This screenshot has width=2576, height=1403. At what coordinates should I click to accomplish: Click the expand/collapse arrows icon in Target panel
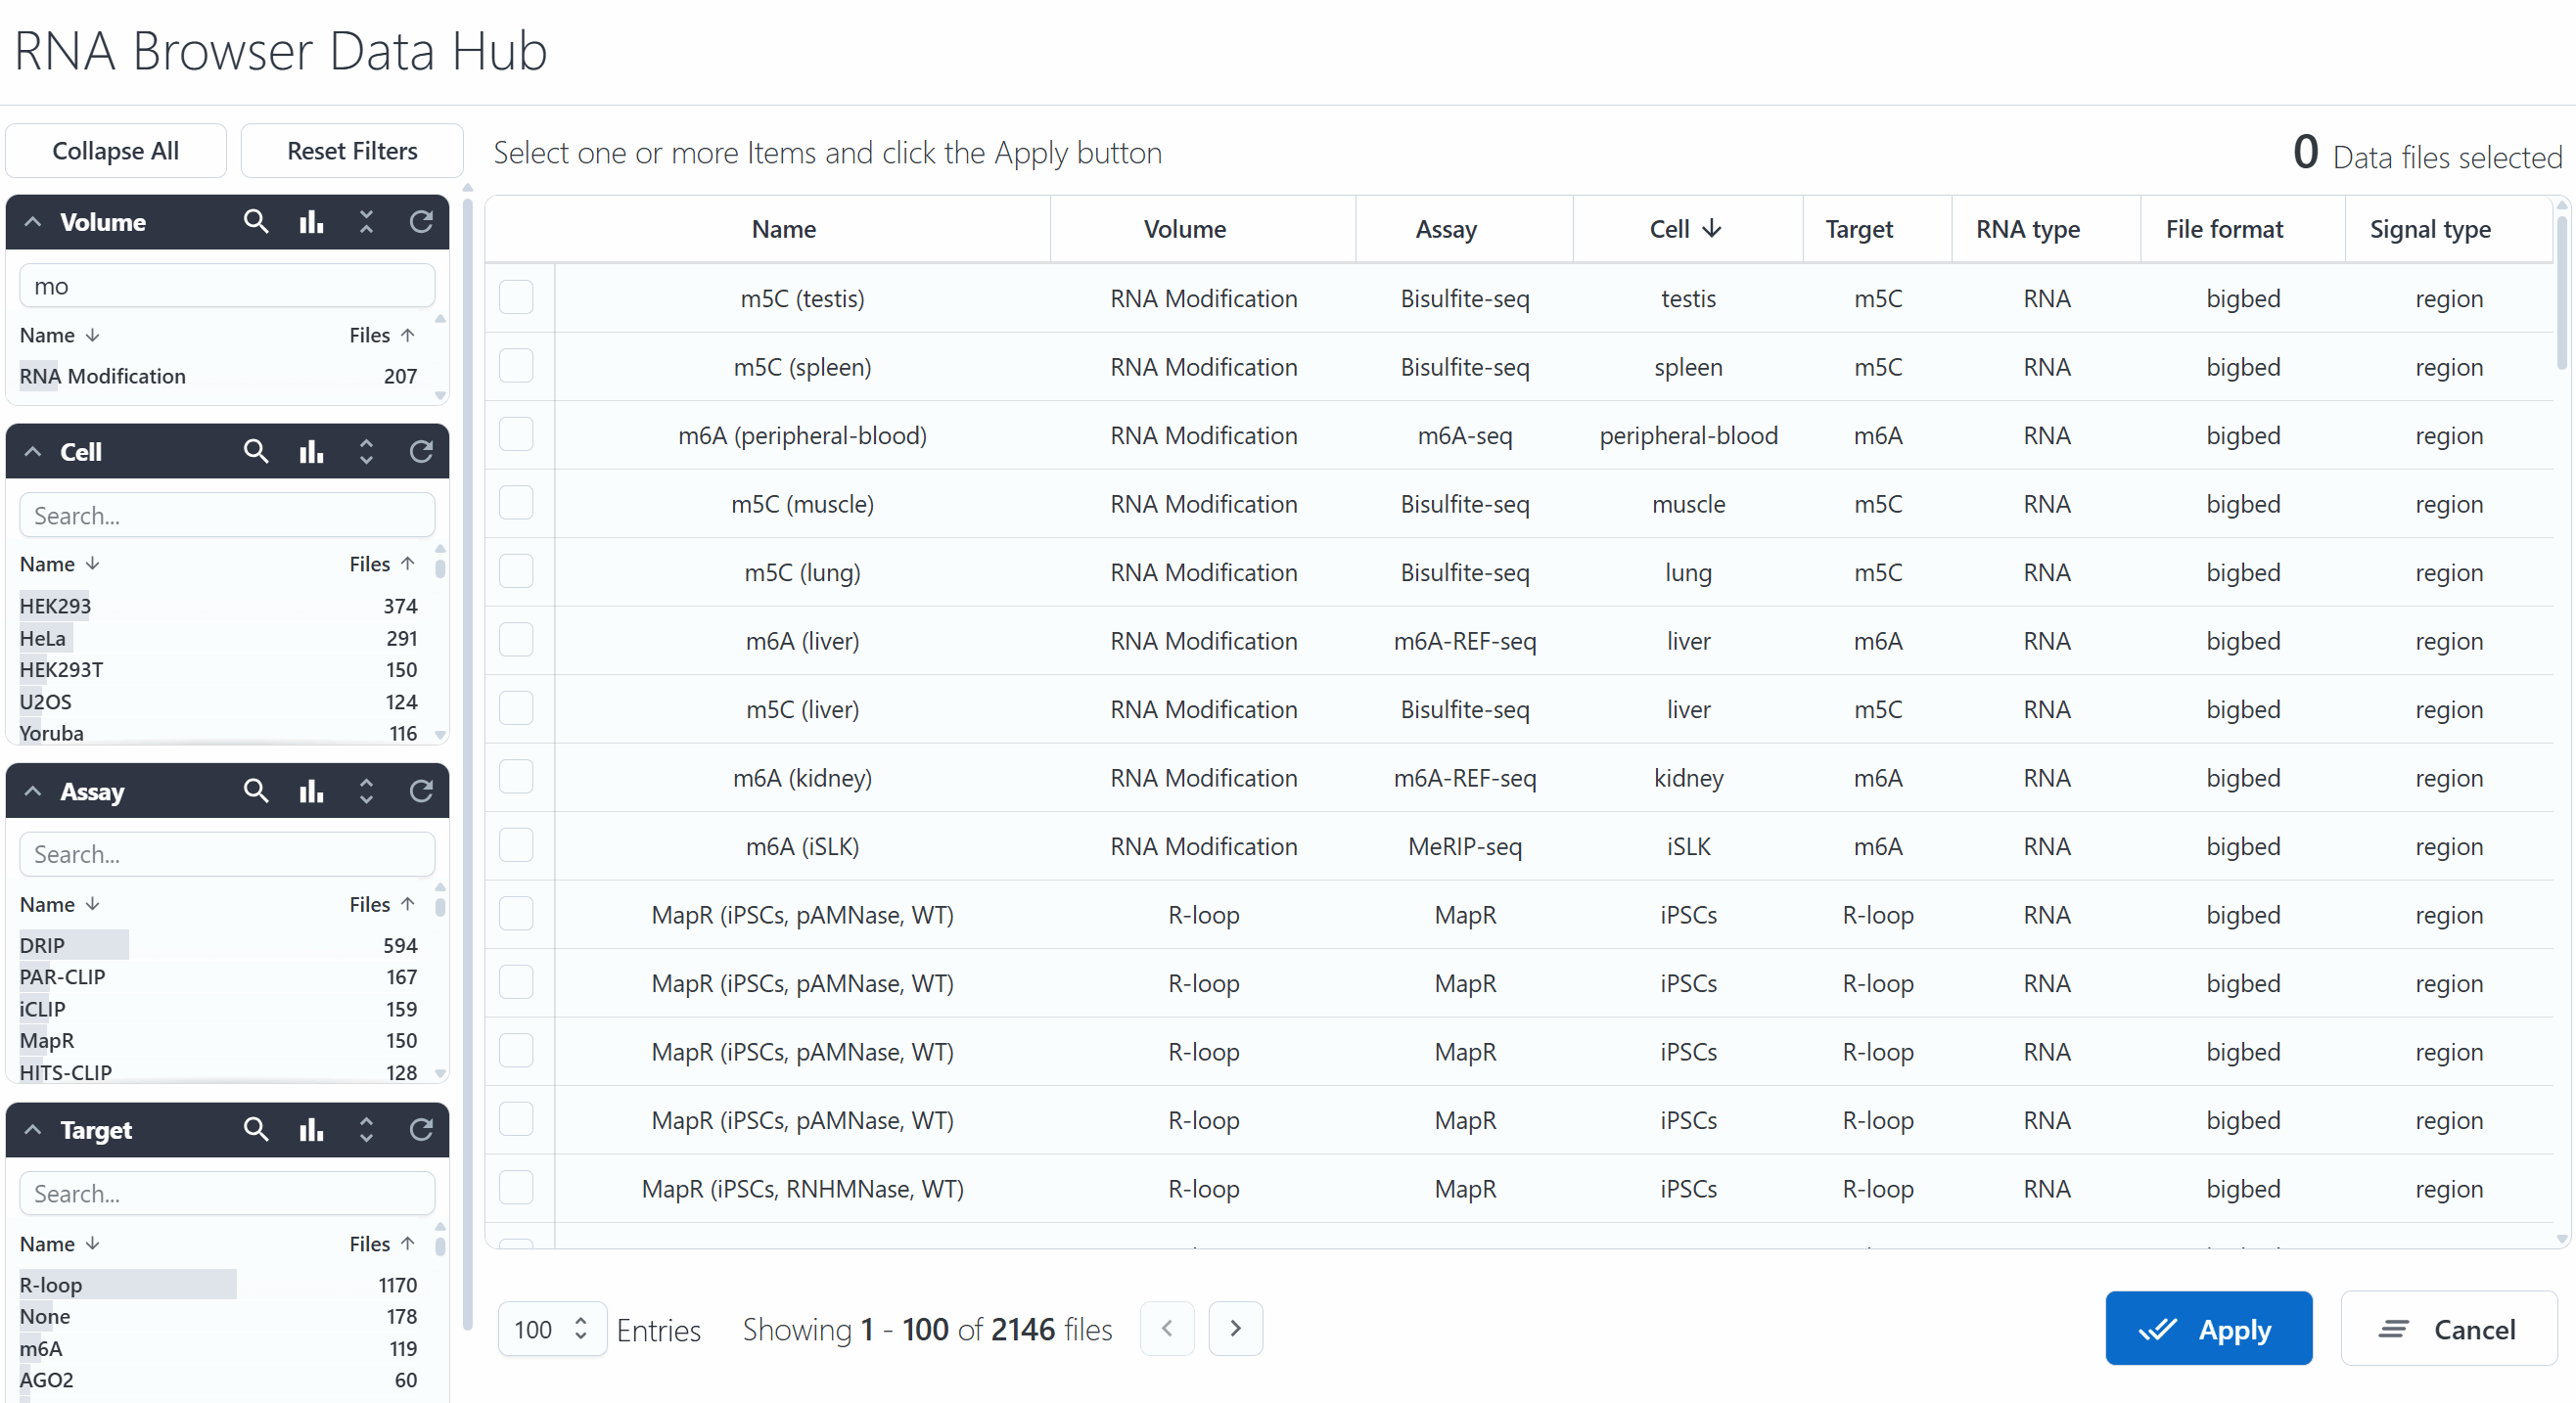pos(366,1130)
